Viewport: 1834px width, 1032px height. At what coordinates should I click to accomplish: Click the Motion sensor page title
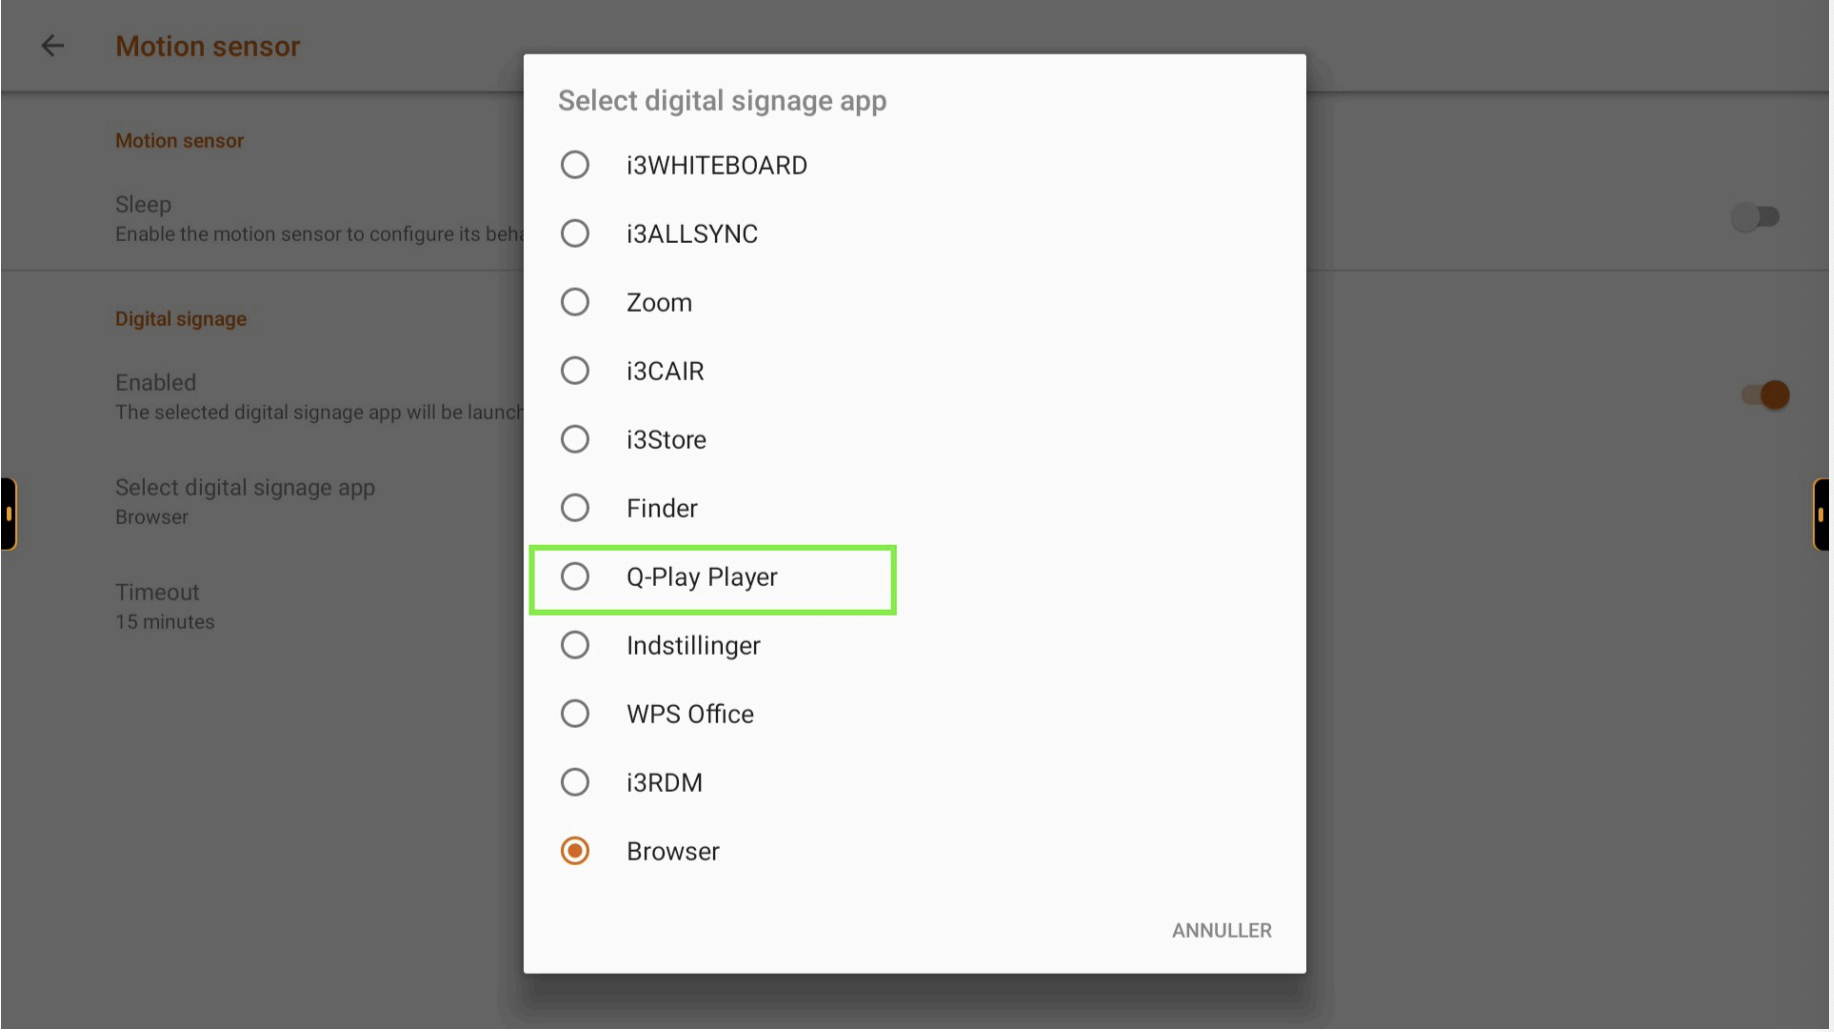208,47
